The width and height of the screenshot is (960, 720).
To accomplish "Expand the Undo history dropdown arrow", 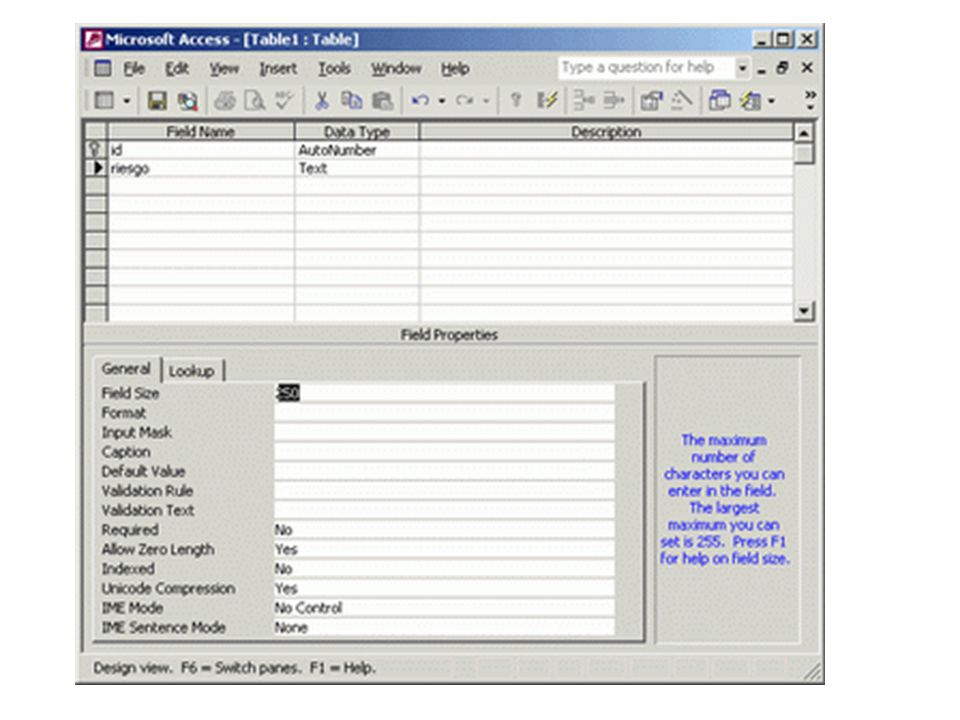I will click(x=441, y=100).
